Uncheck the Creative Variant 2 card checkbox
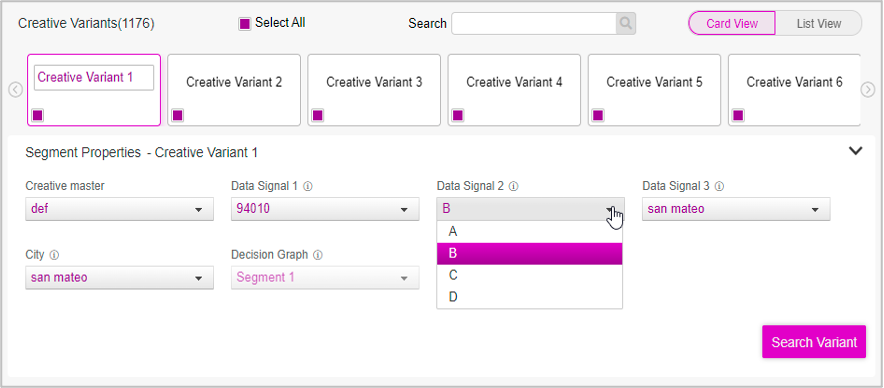The image size is (884, 388). click(178, 115)
